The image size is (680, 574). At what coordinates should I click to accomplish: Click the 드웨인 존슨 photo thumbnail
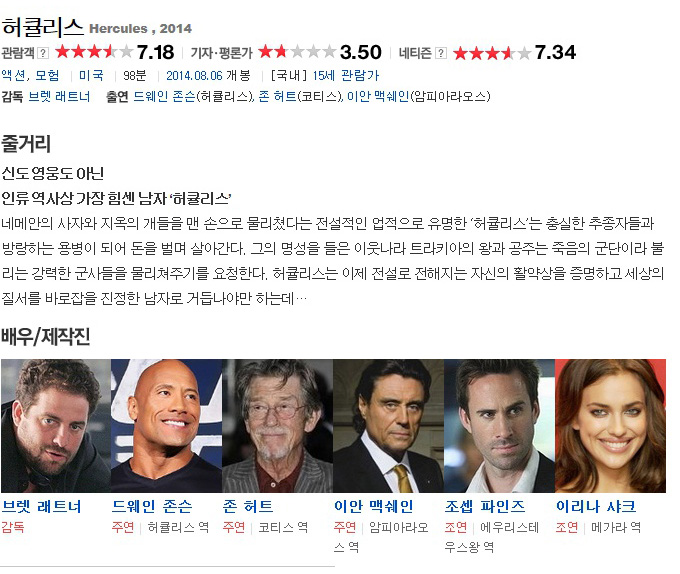click(x=167, y=426)
